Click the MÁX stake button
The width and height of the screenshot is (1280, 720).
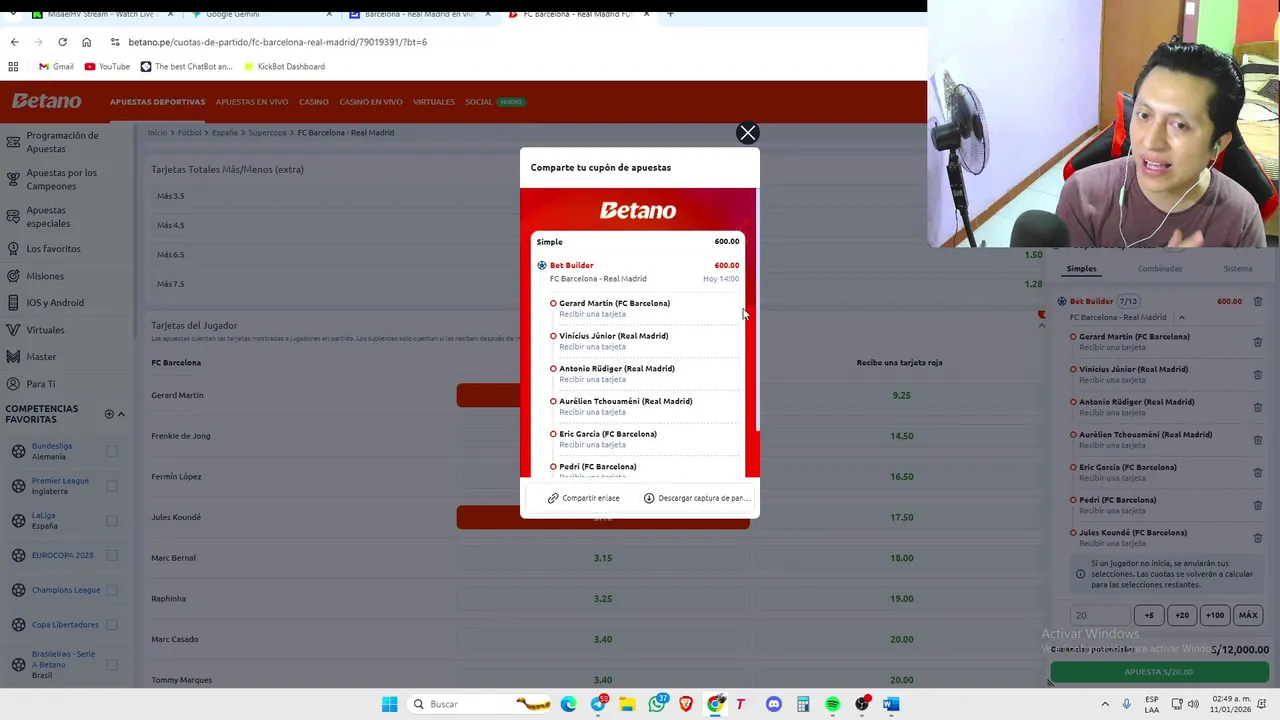pos(1248,616)
